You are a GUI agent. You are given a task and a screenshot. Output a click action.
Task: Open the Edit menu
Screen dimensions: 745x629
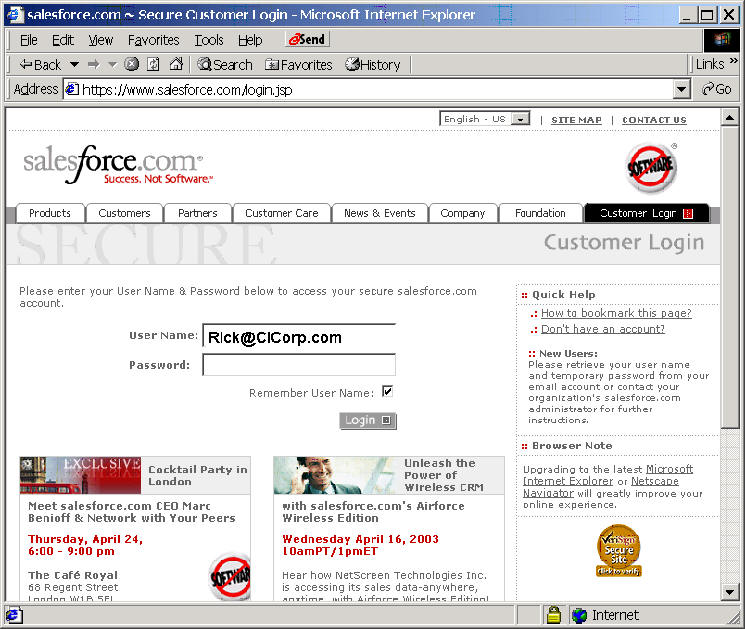tap(62, 40)
